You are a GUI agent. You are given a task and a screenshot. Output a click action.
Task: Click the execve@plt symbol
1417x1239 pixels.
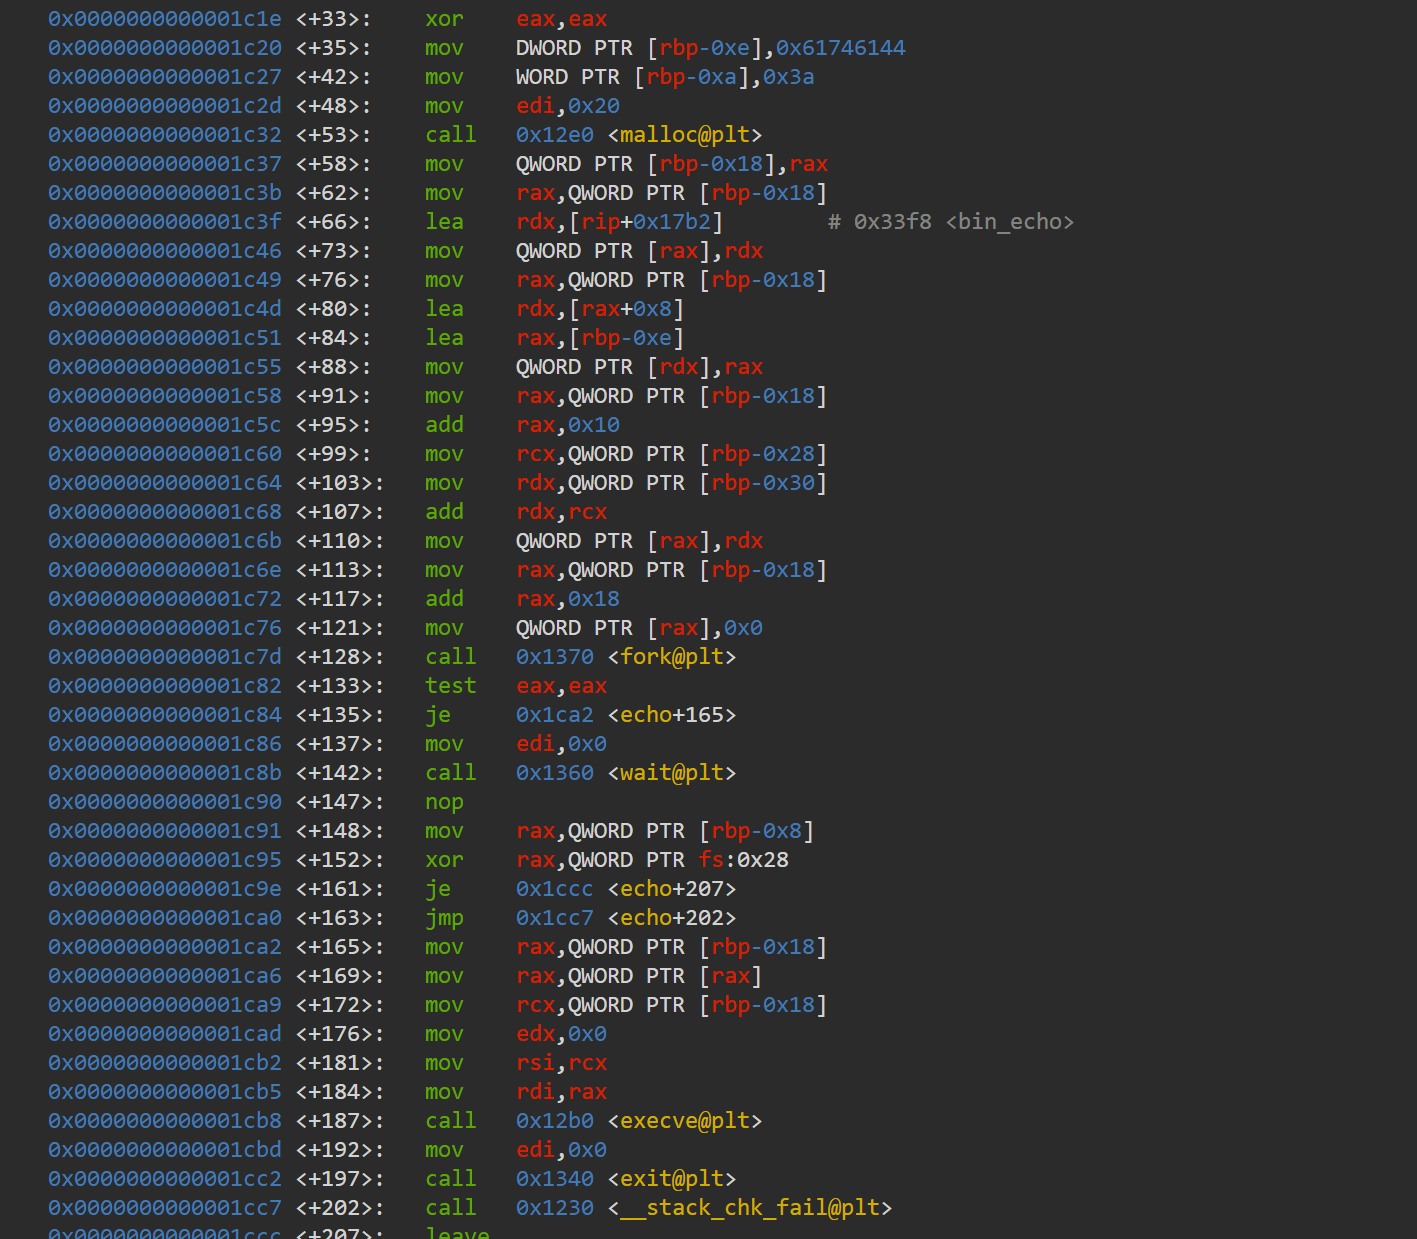click(x=685, y=1121)
